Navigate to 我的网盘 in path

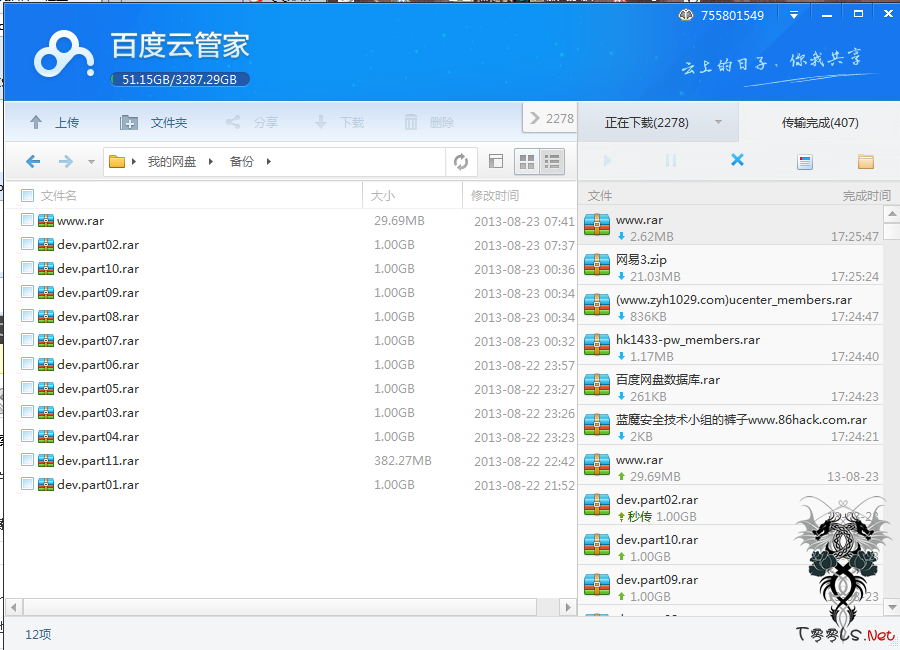172,161
